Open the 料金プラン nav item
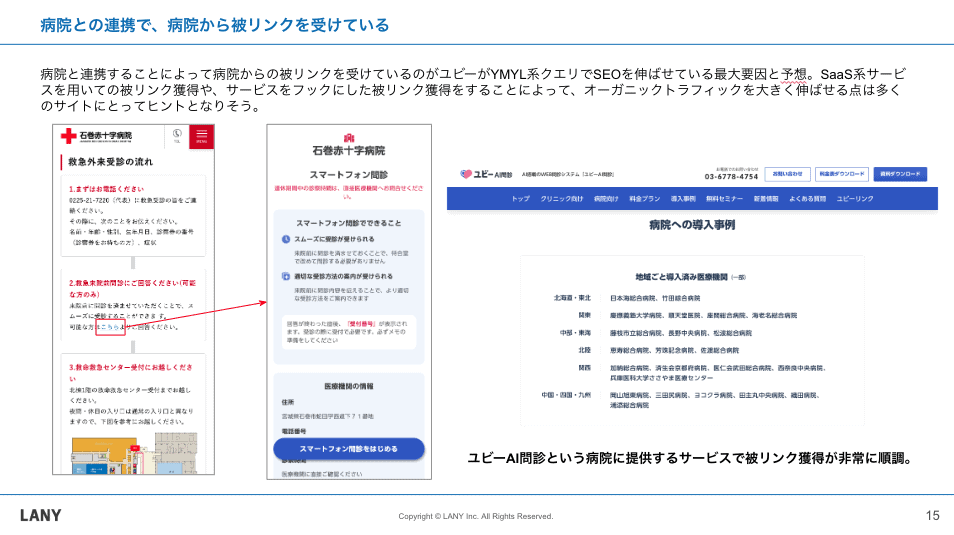 (644, 199)
